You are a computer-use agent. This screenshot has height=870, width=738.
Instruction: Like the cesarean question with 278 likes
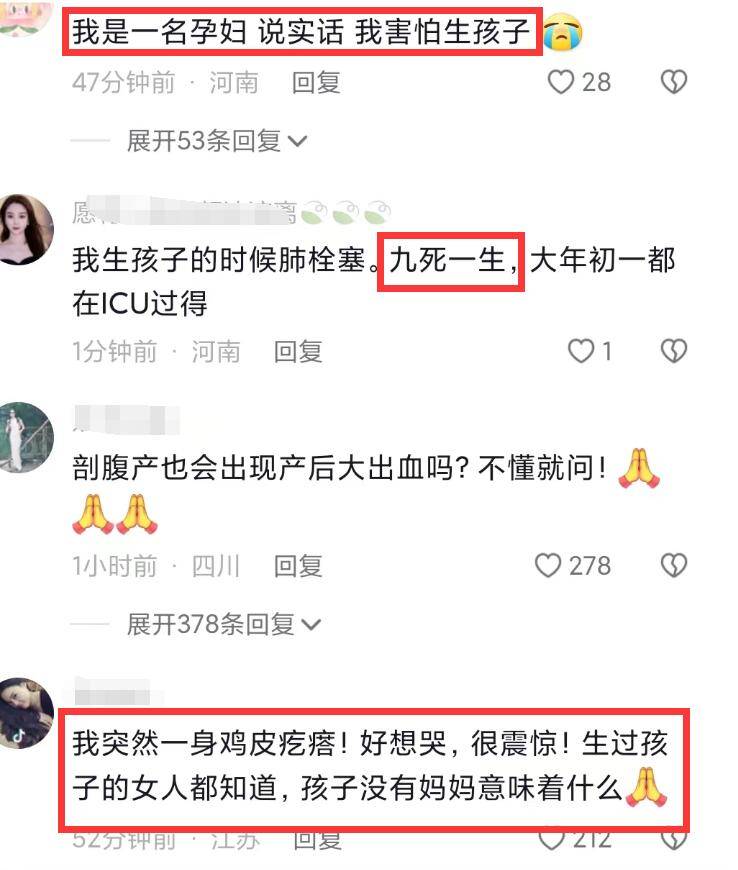pos(548,565)
